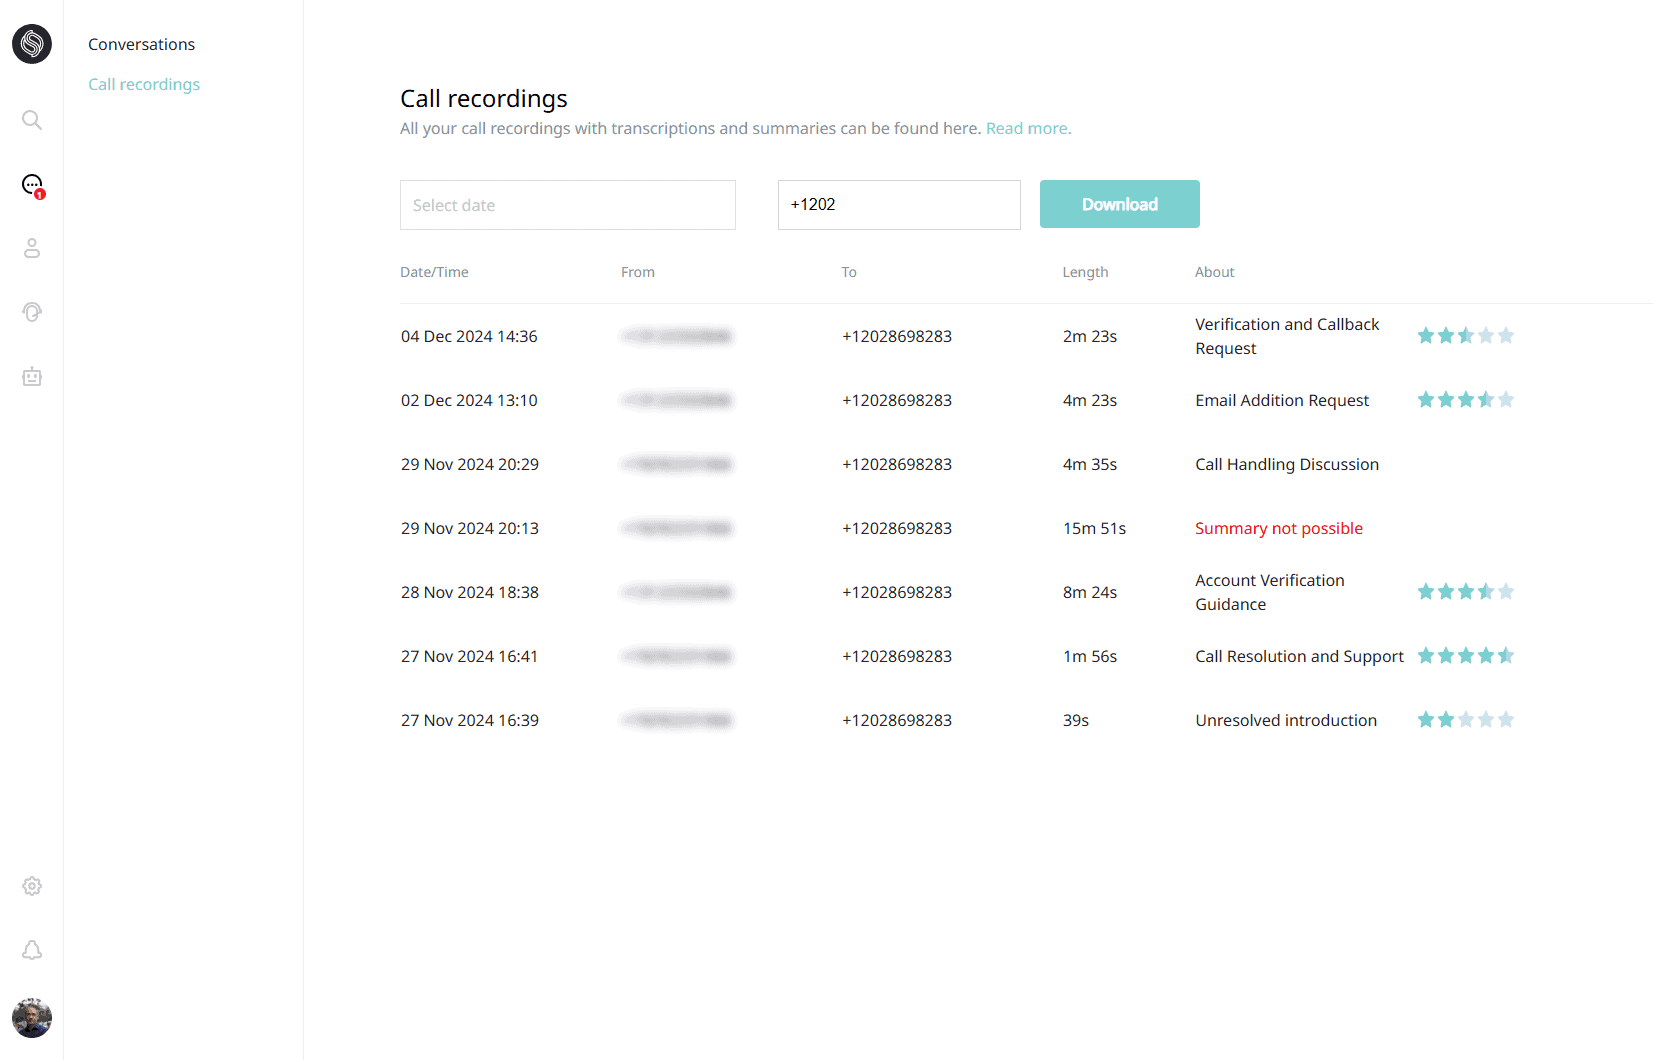The height and width of the screenshot is (1060, 1657).
Task: Click star rating for Email Addition Request
Action: tap(1465, 400)
